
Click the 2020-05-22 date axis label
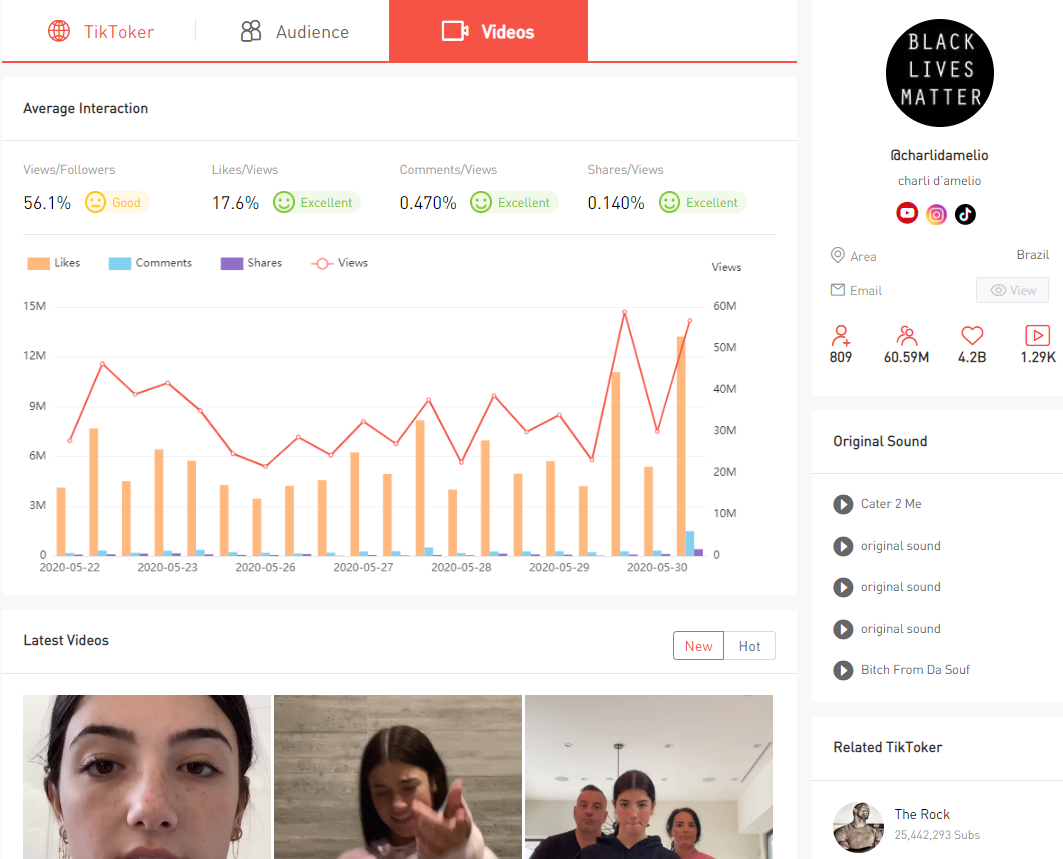click(70, 567)
